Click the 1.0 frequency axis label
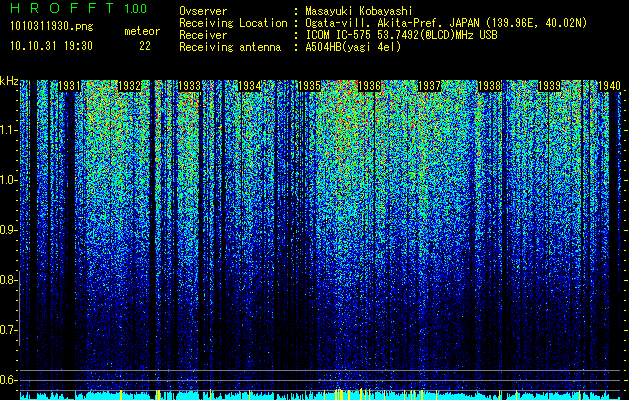Image resolution: width=629 pixels, height=400 pixels. 9,180
